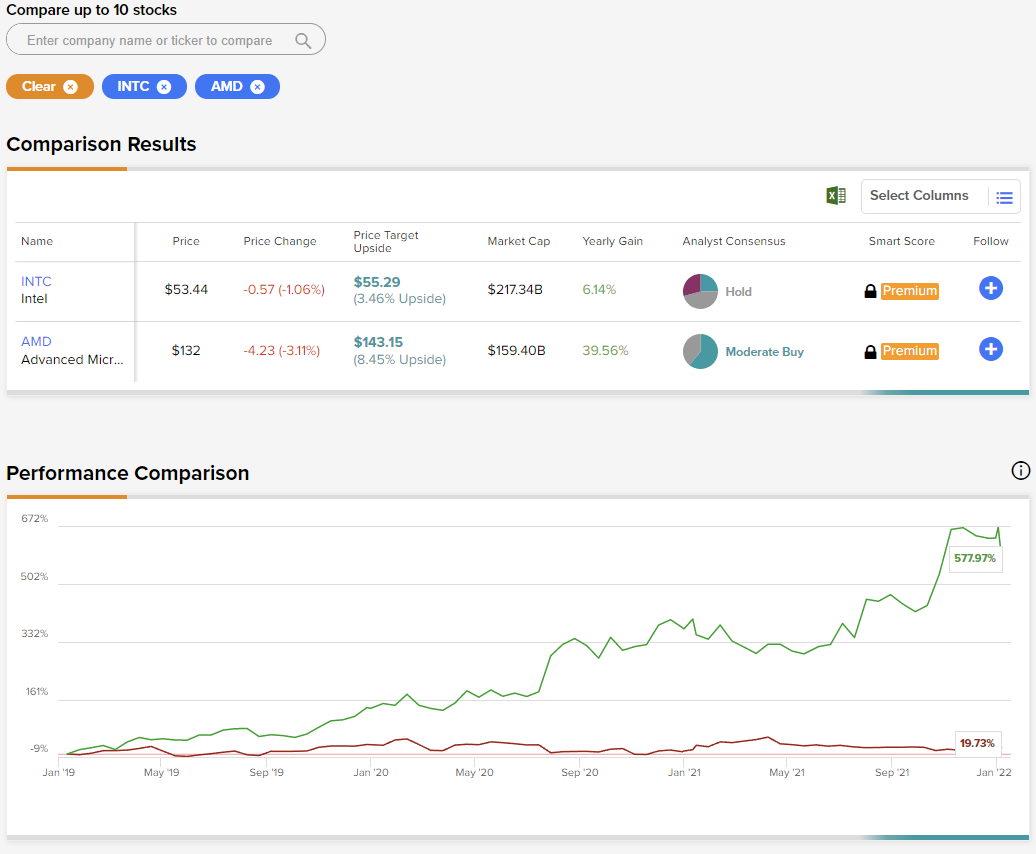Click AMD price change -4.23 (-3.11%)
Viewport: 1036px width, 854px height.
281,350
